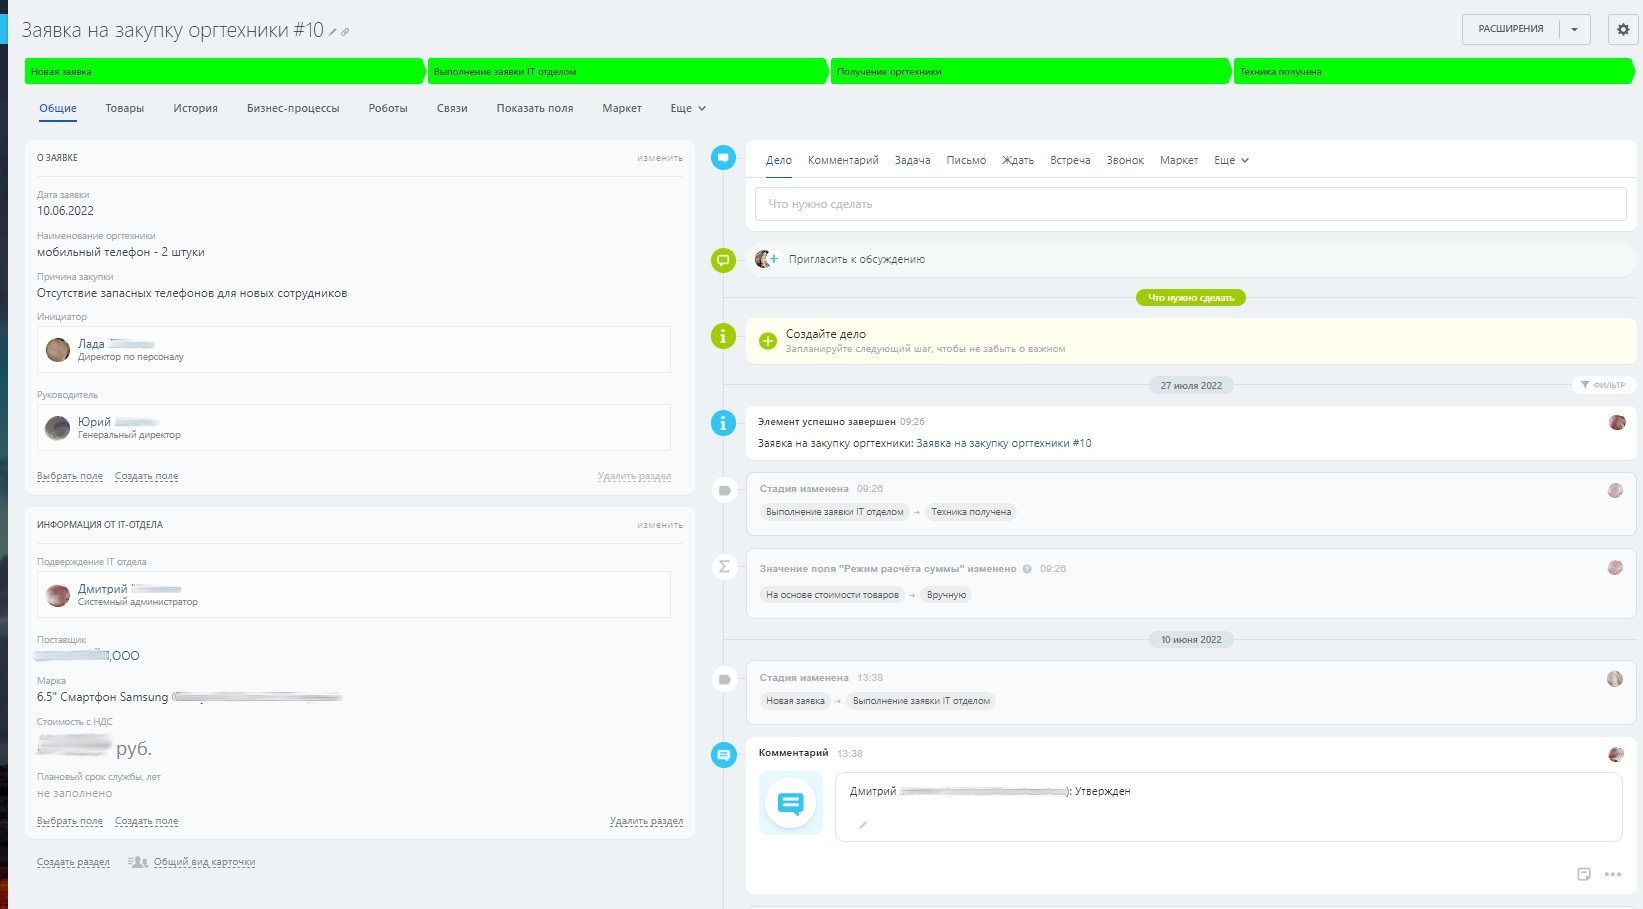Switch to the Звонок tab

tap(1125, 160)
